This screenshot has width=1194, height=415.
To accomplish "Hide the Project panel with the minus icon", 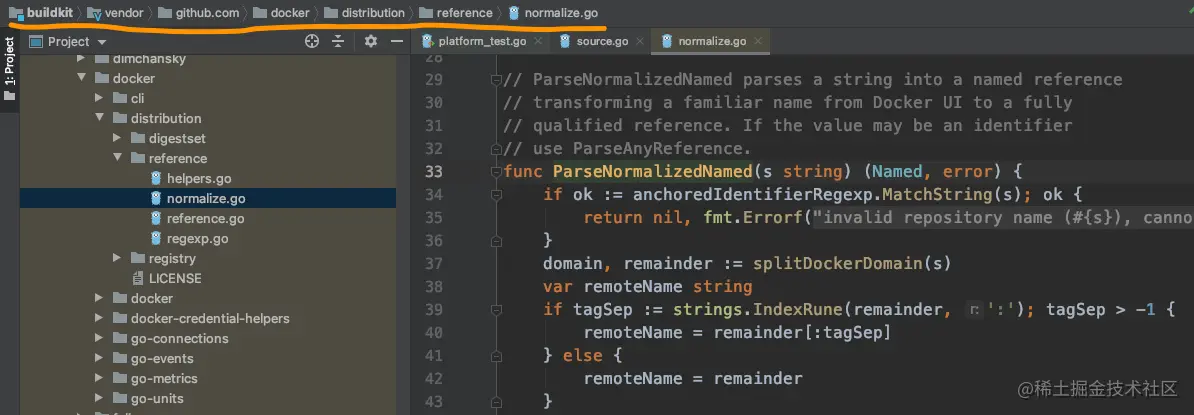I will [x=396, y=42].
